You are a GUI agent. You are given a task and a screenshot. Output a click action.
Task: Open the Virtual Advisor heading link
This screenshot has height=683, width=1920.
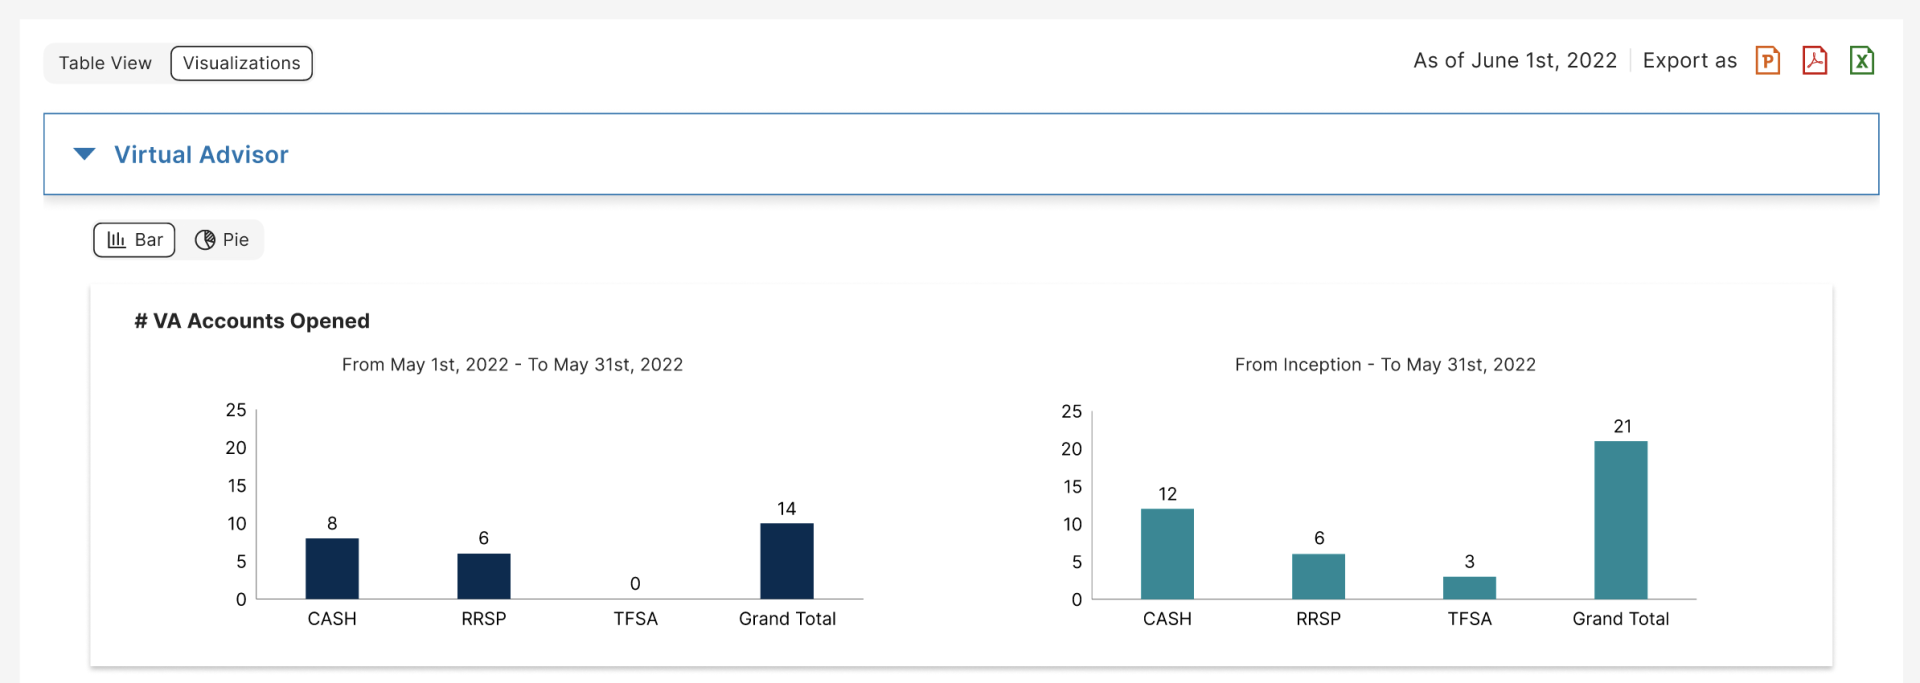[201, 154]
